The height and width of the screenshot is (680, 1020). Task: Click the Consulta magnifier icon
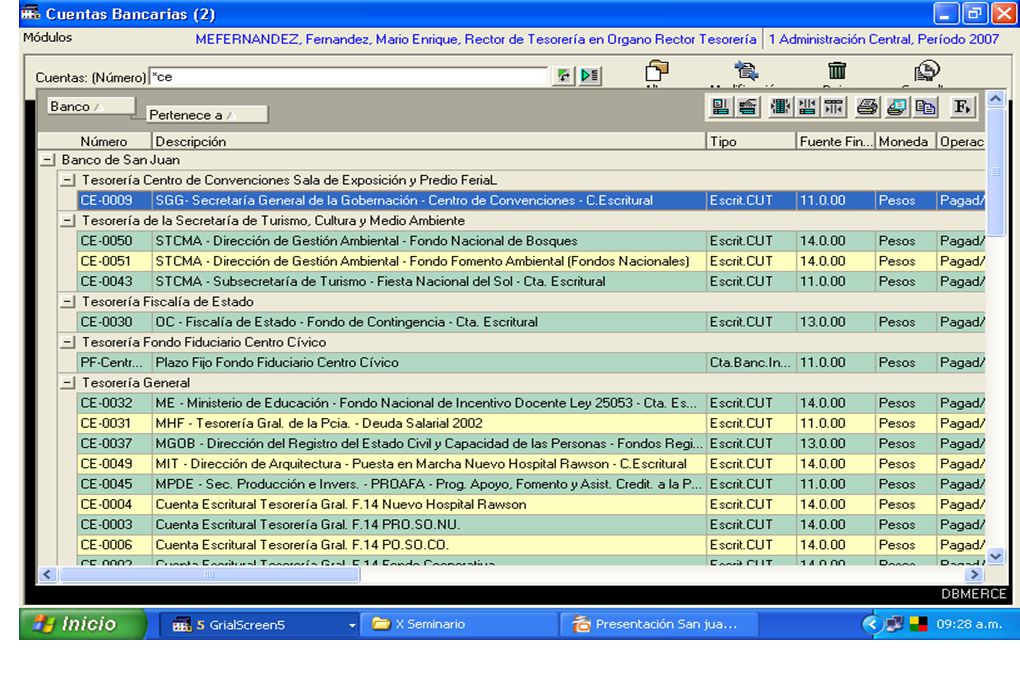[926, 70]
